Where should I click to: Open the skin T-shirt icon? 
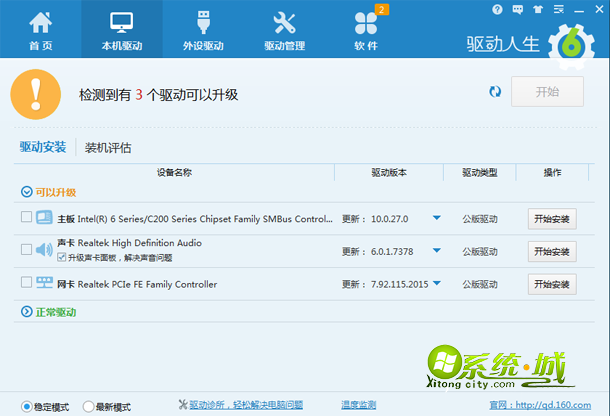pos(538,9)
